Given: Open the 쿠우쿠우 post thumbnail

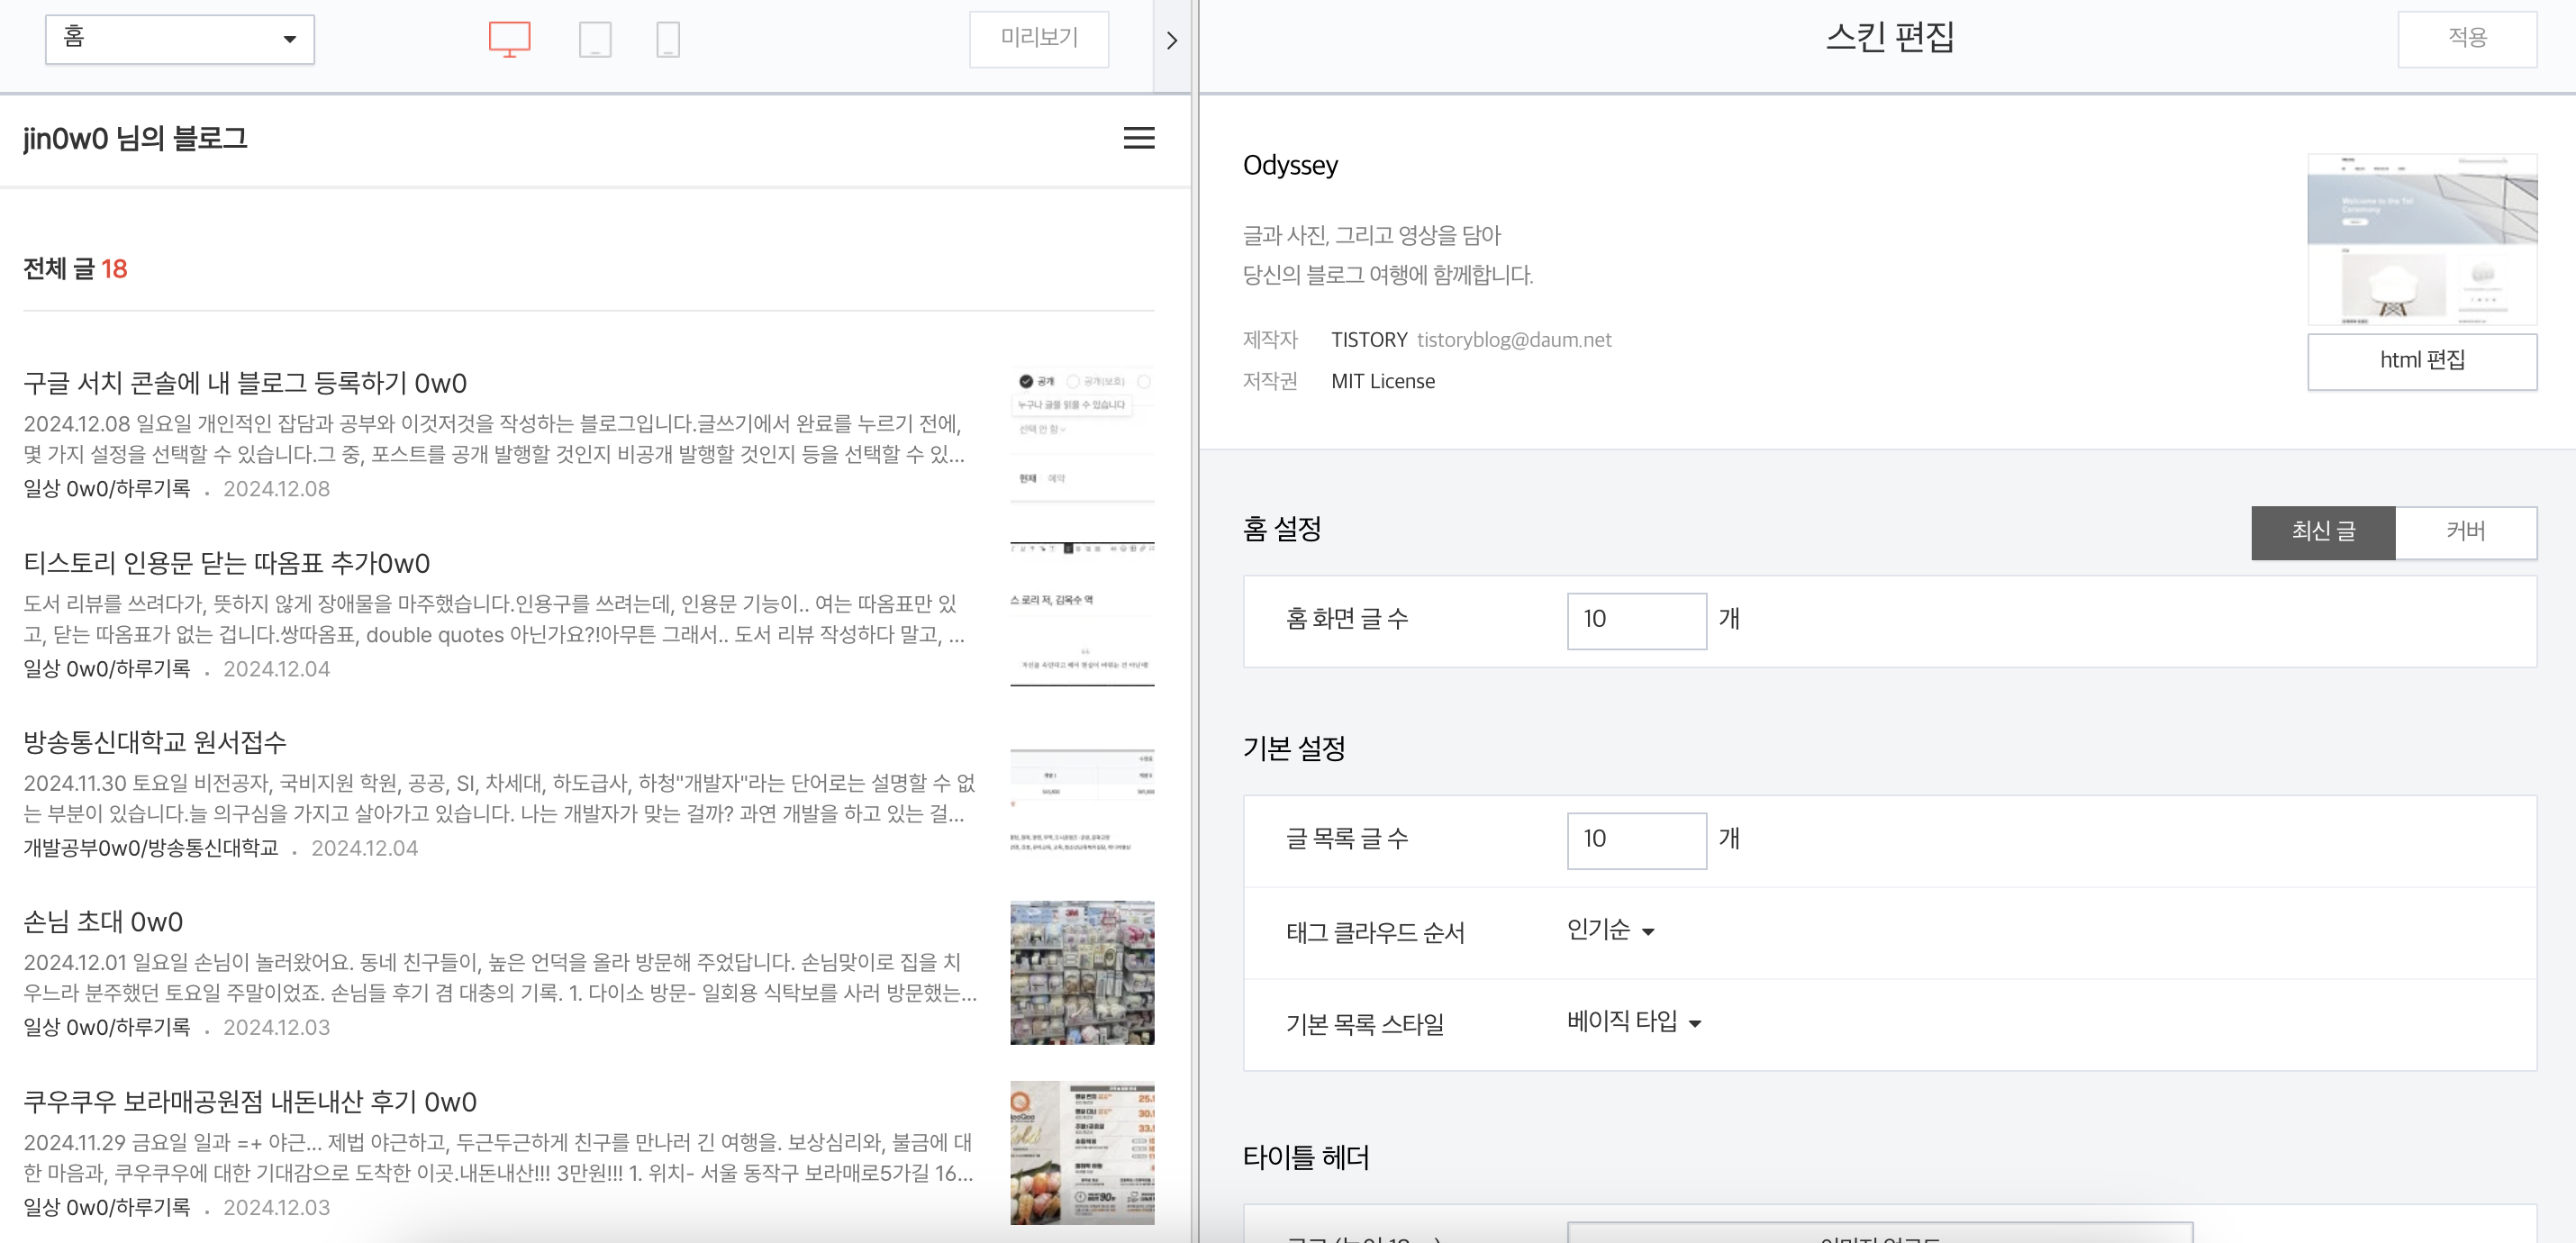Looking at the screenshot, I should (x=1082, y=1152).
